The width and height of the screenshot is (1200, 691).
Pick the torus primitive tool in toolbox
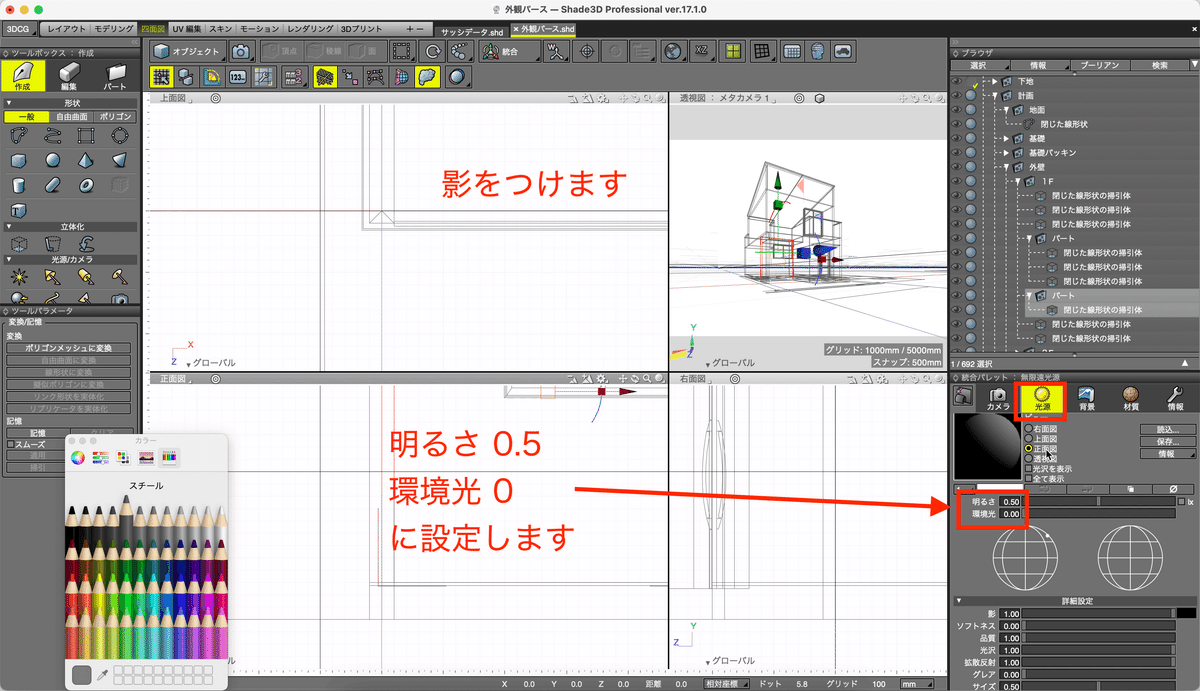coord(86,185)
